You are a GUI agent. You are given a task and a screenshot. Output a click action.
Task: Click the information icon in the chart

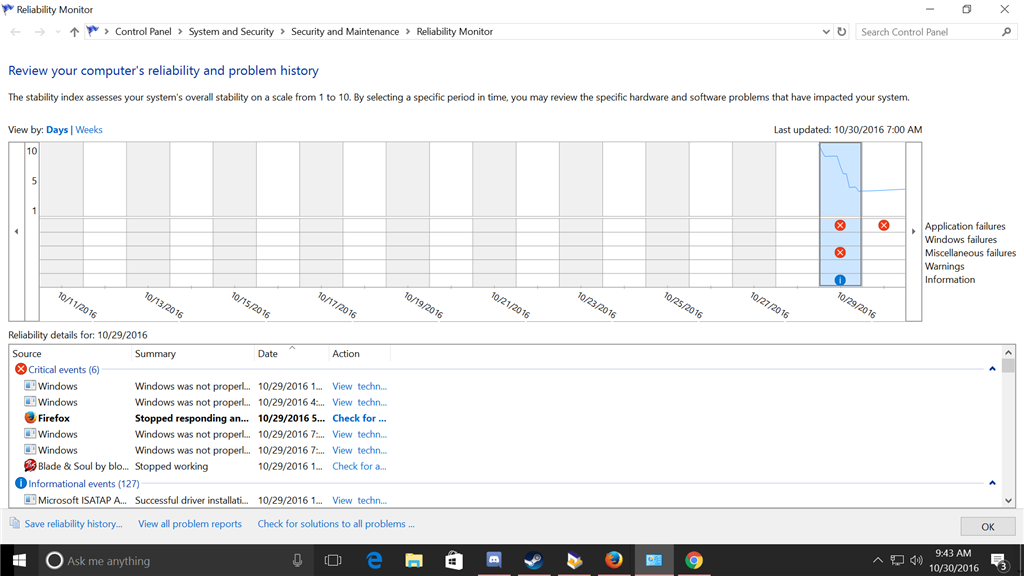tap(840, 280)
